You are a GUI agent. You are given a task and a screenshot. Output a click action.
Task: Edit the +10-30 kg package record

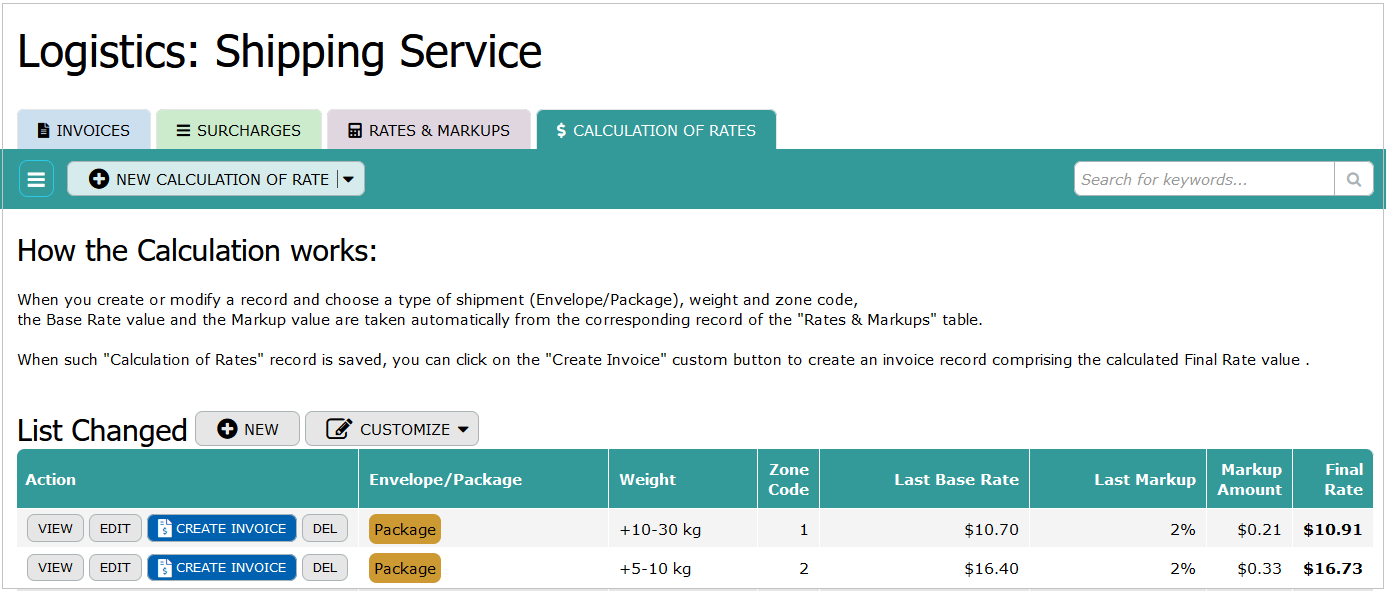point(115,529)
